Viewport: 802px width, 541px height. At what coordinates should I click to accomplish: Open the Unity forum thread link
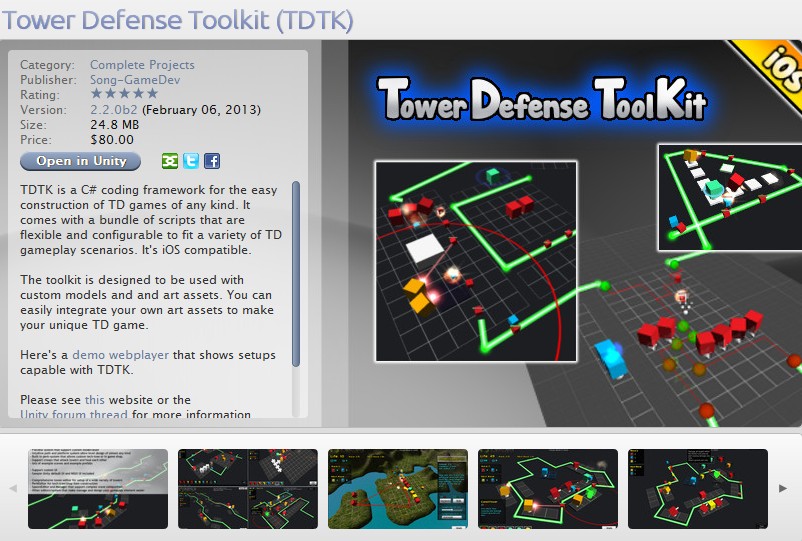[74, 414]
